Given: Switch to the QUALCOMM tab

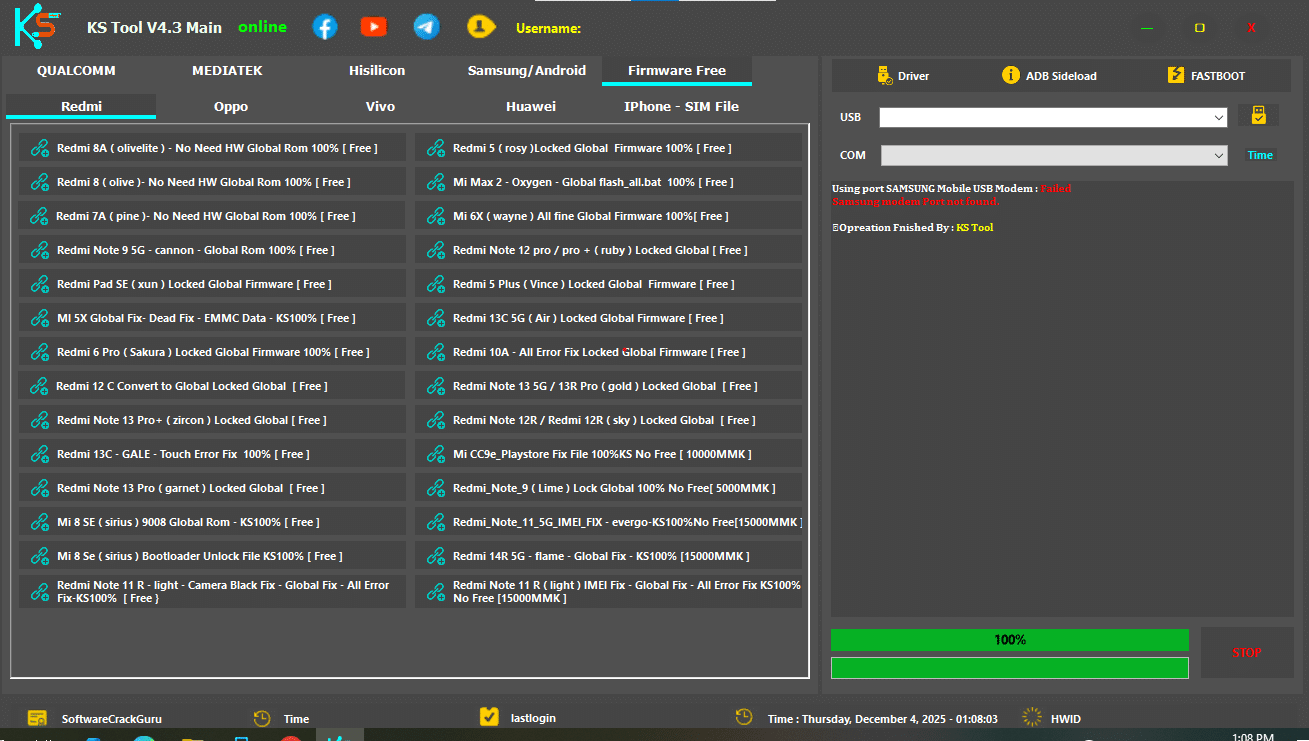Looking at the screenshot, I should [76, 70].
